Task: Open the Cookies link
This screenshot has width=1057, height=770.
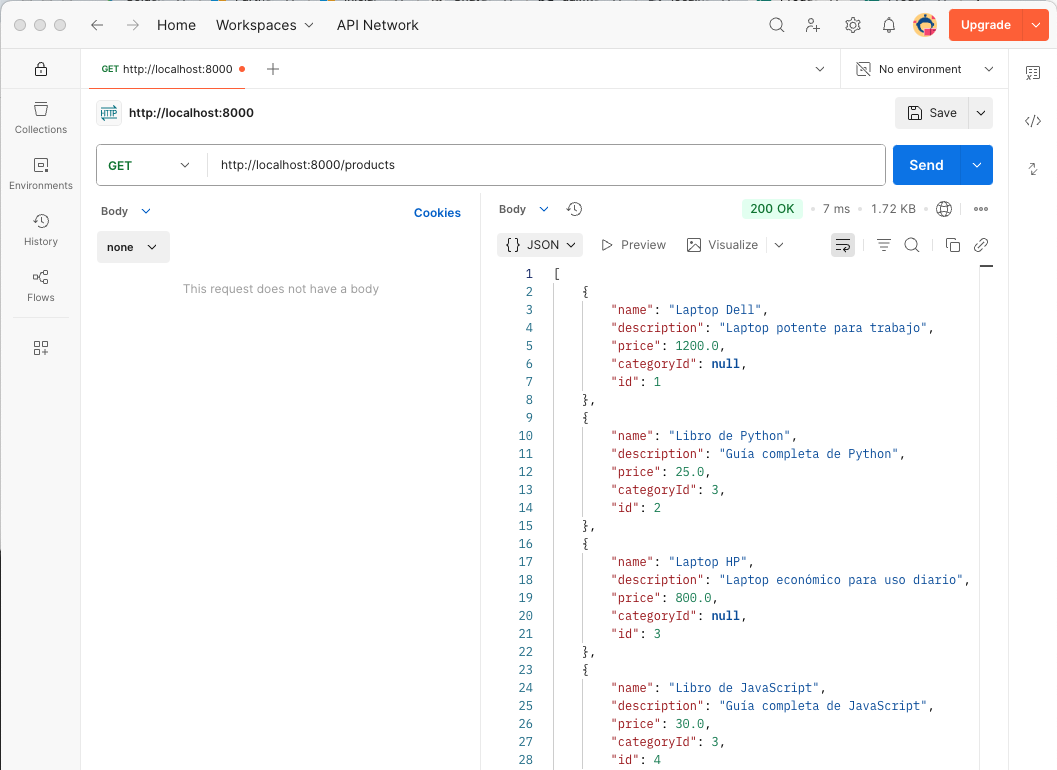Action: click(437, 212)
